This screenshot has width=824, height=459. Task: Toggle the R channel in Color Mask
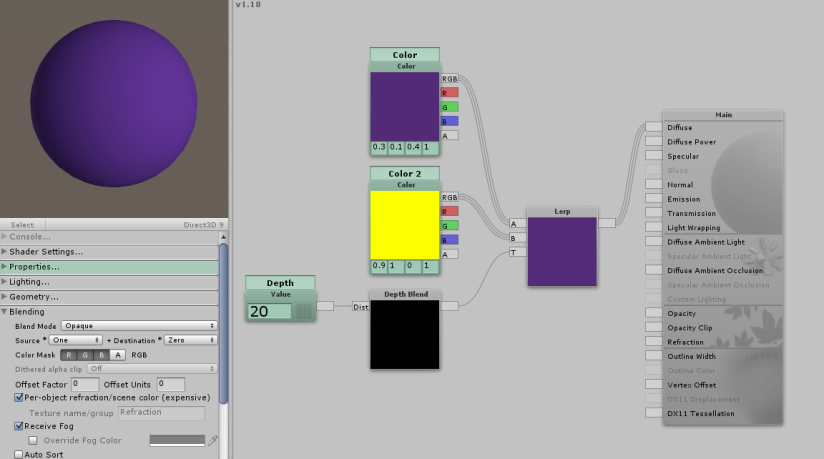(68, 355)
